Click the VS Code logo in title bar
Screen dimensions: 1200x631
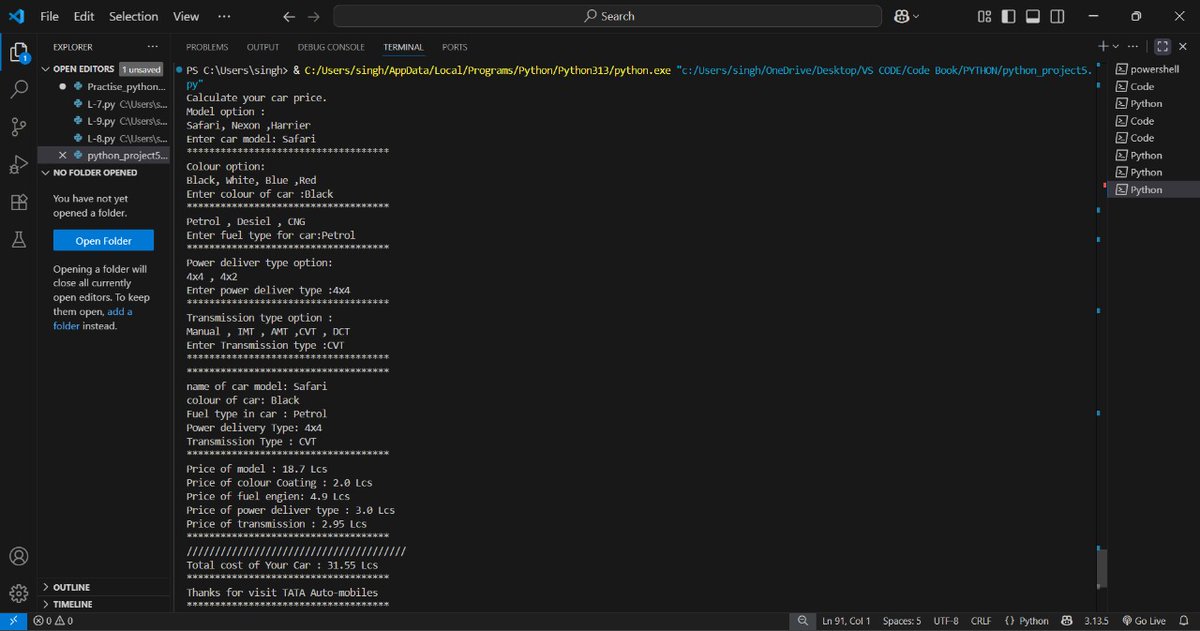tap(16, 16)
